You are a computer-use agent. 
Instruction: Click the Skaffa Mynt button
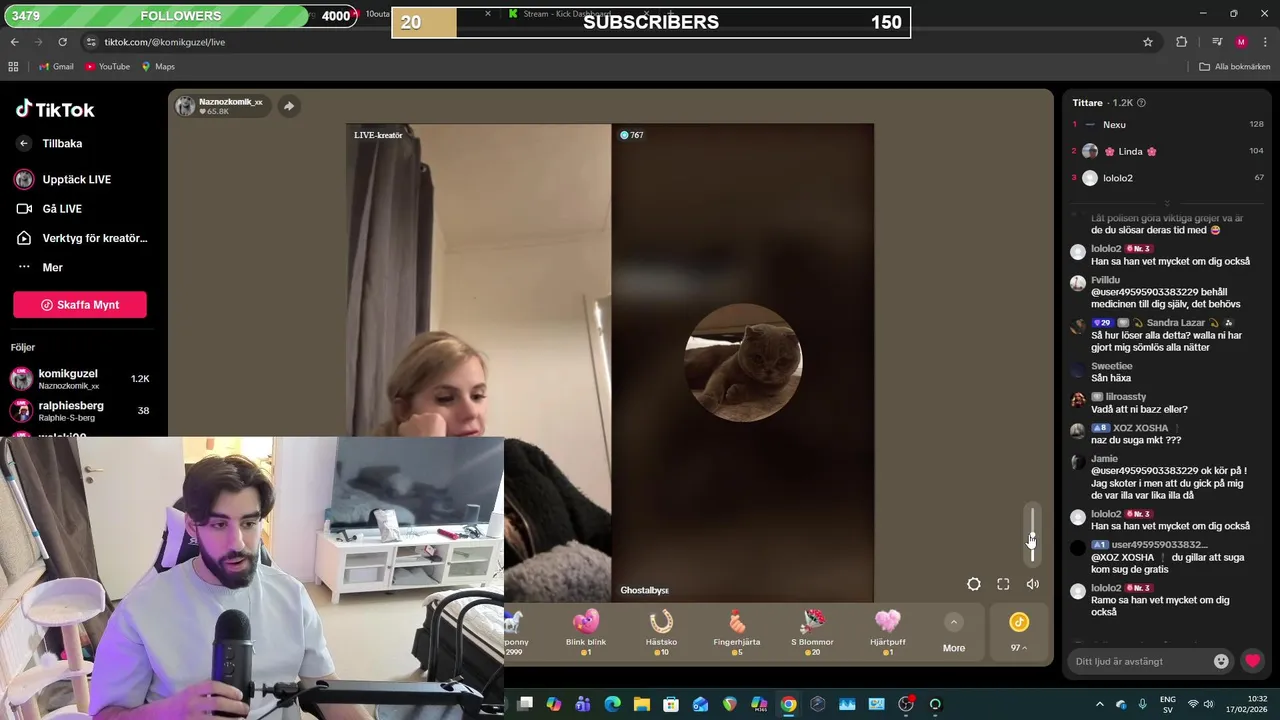coord(80,305)
